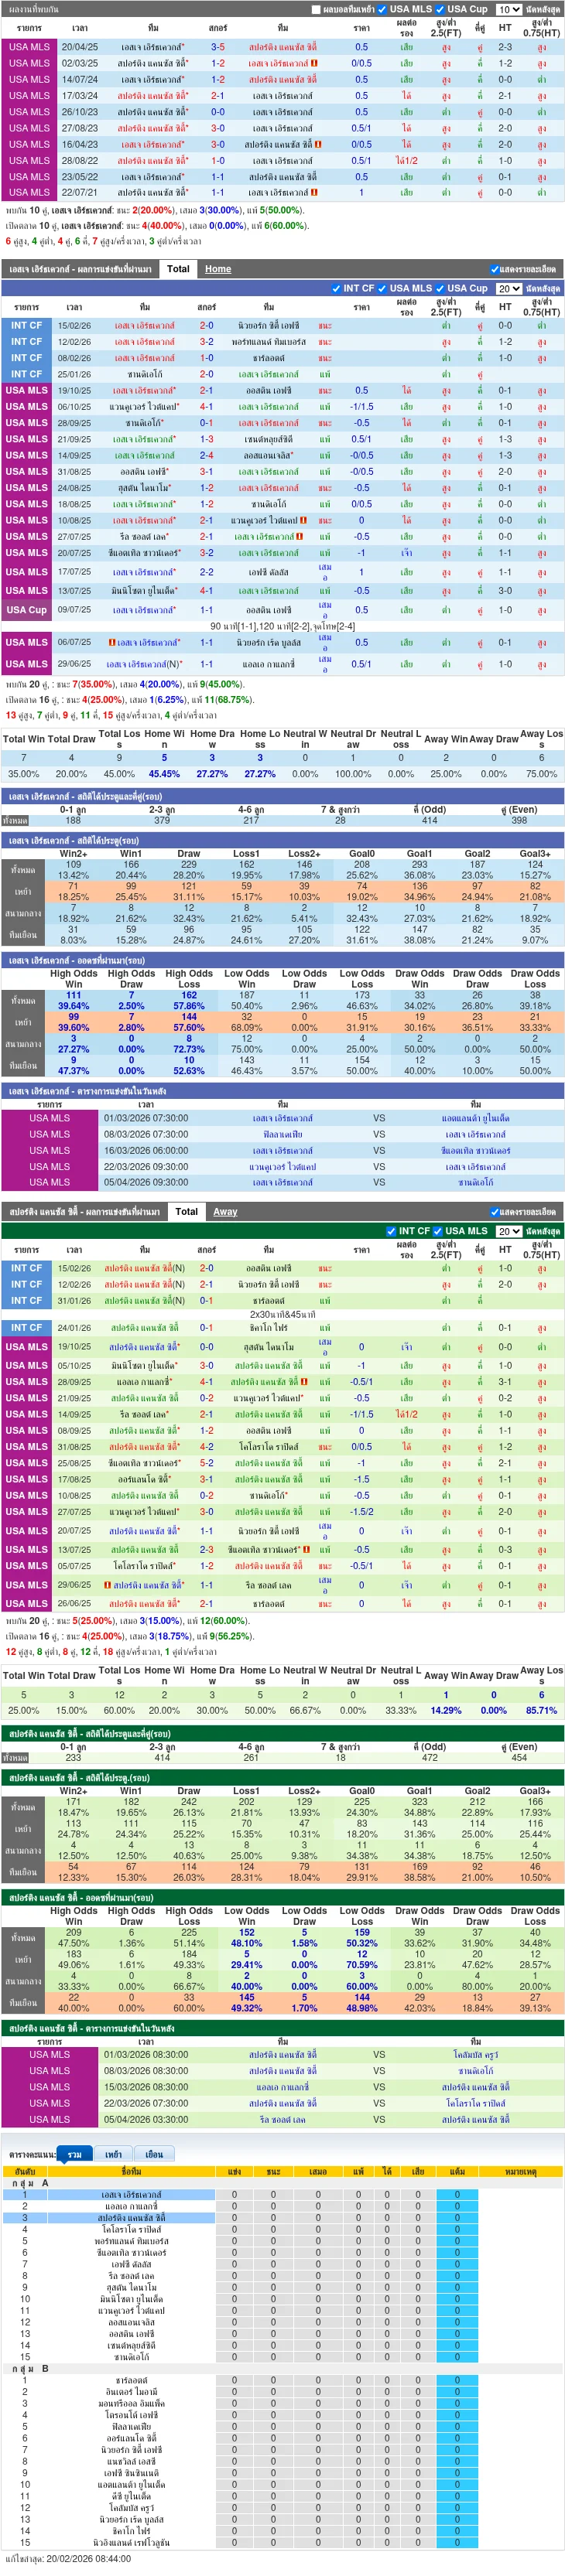
Task: Click 05/04/2026 03:30:00 Sporting KC upcoming fixture
Action: 282,2119
